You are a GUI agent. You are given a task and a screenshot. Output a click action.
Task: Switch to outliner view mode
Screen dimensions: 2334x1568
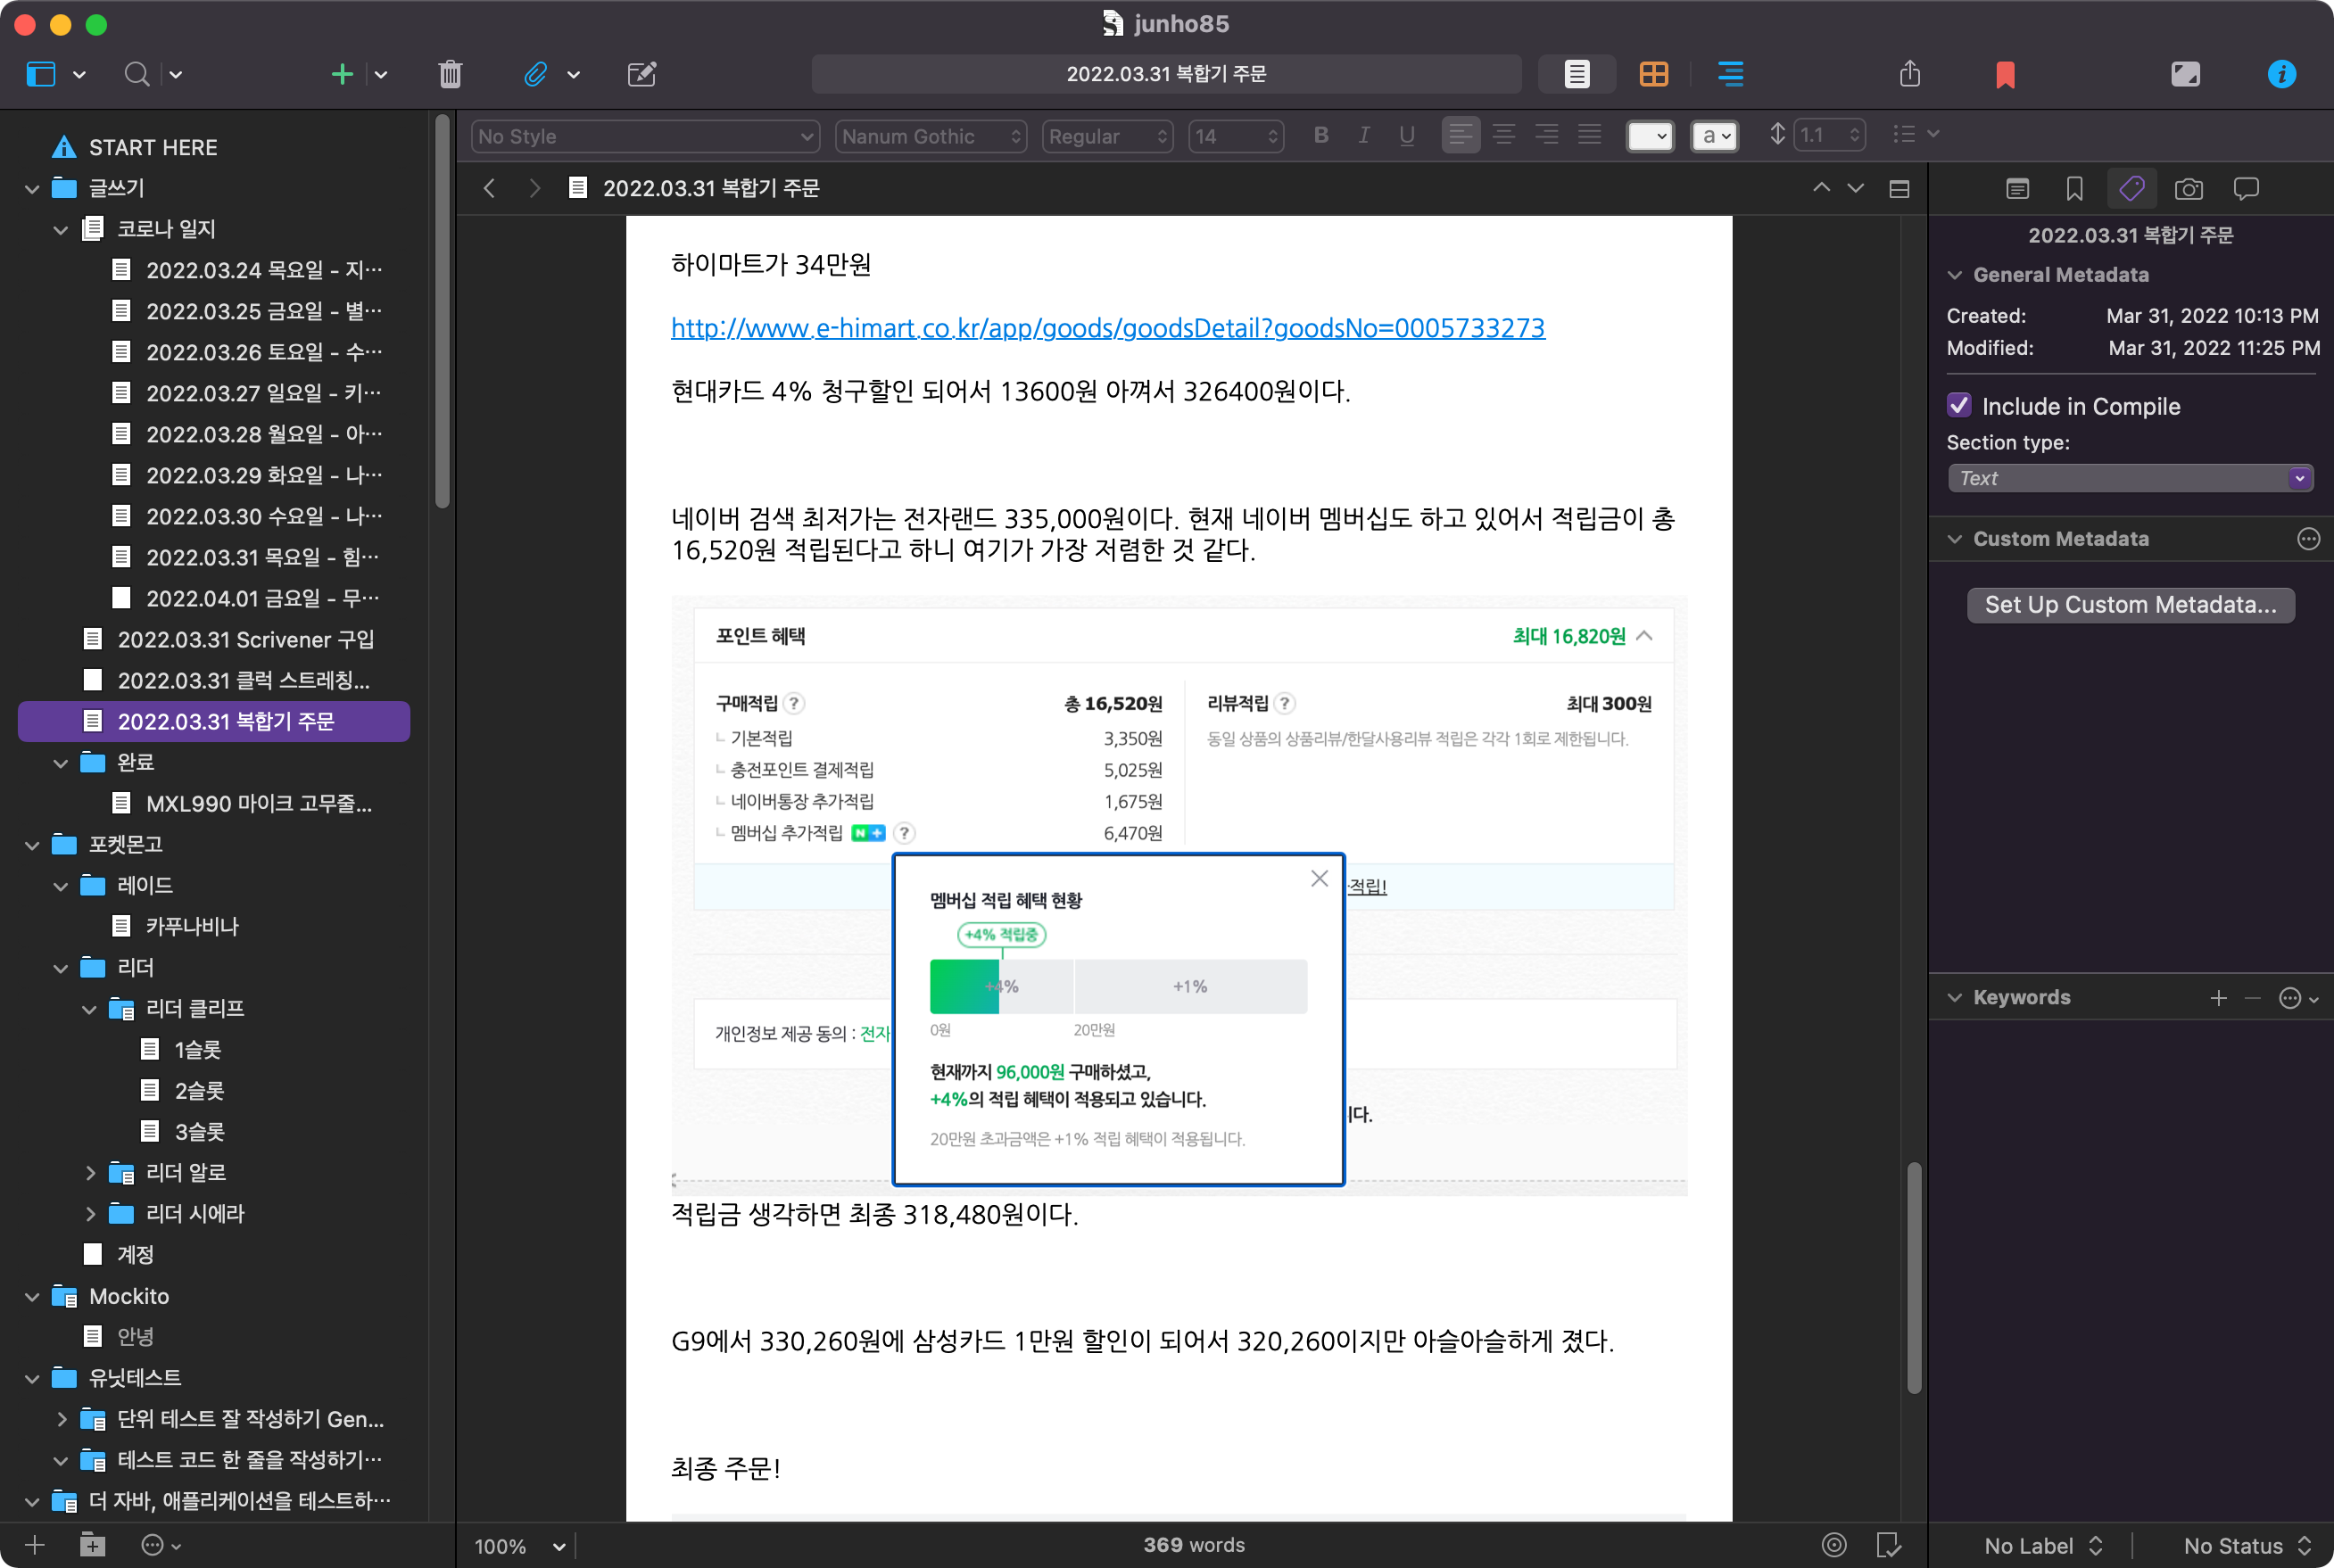click(1730, 74)
